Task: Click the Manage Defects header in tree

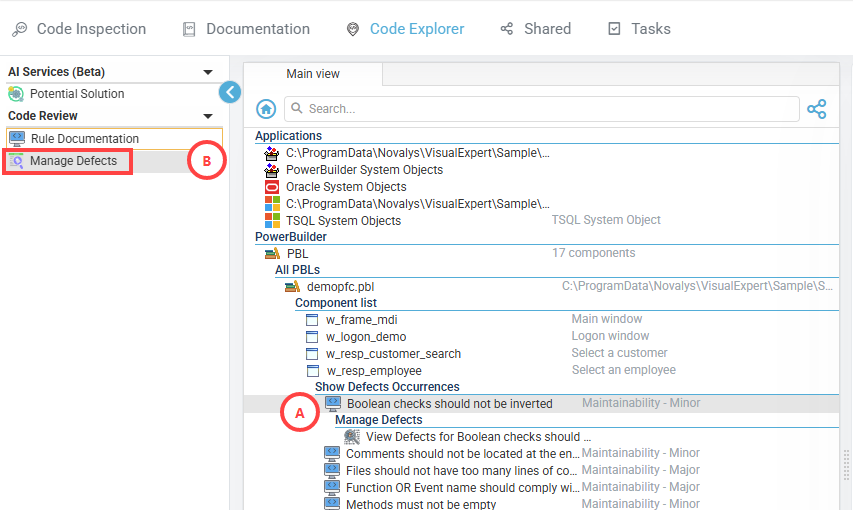Action: pyautogui.click(x=379, y=420)
